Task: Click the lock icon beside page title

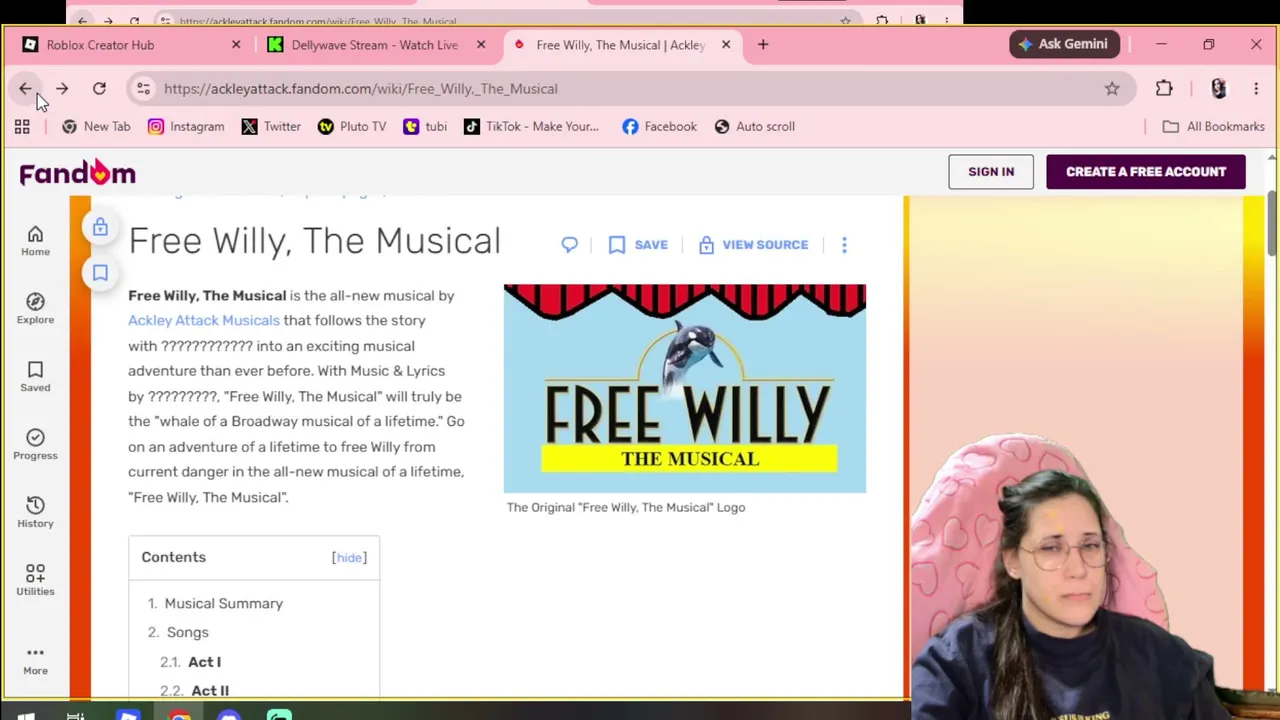Action: tap(100, 228)
